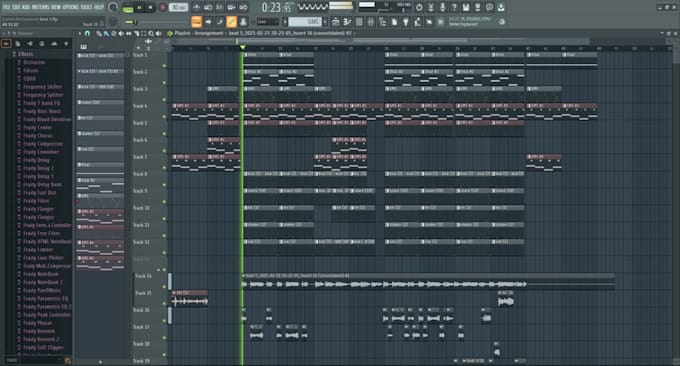Toggle the highlighted link/channel rack icon
680x366 pixels.
tap(232, 22)
